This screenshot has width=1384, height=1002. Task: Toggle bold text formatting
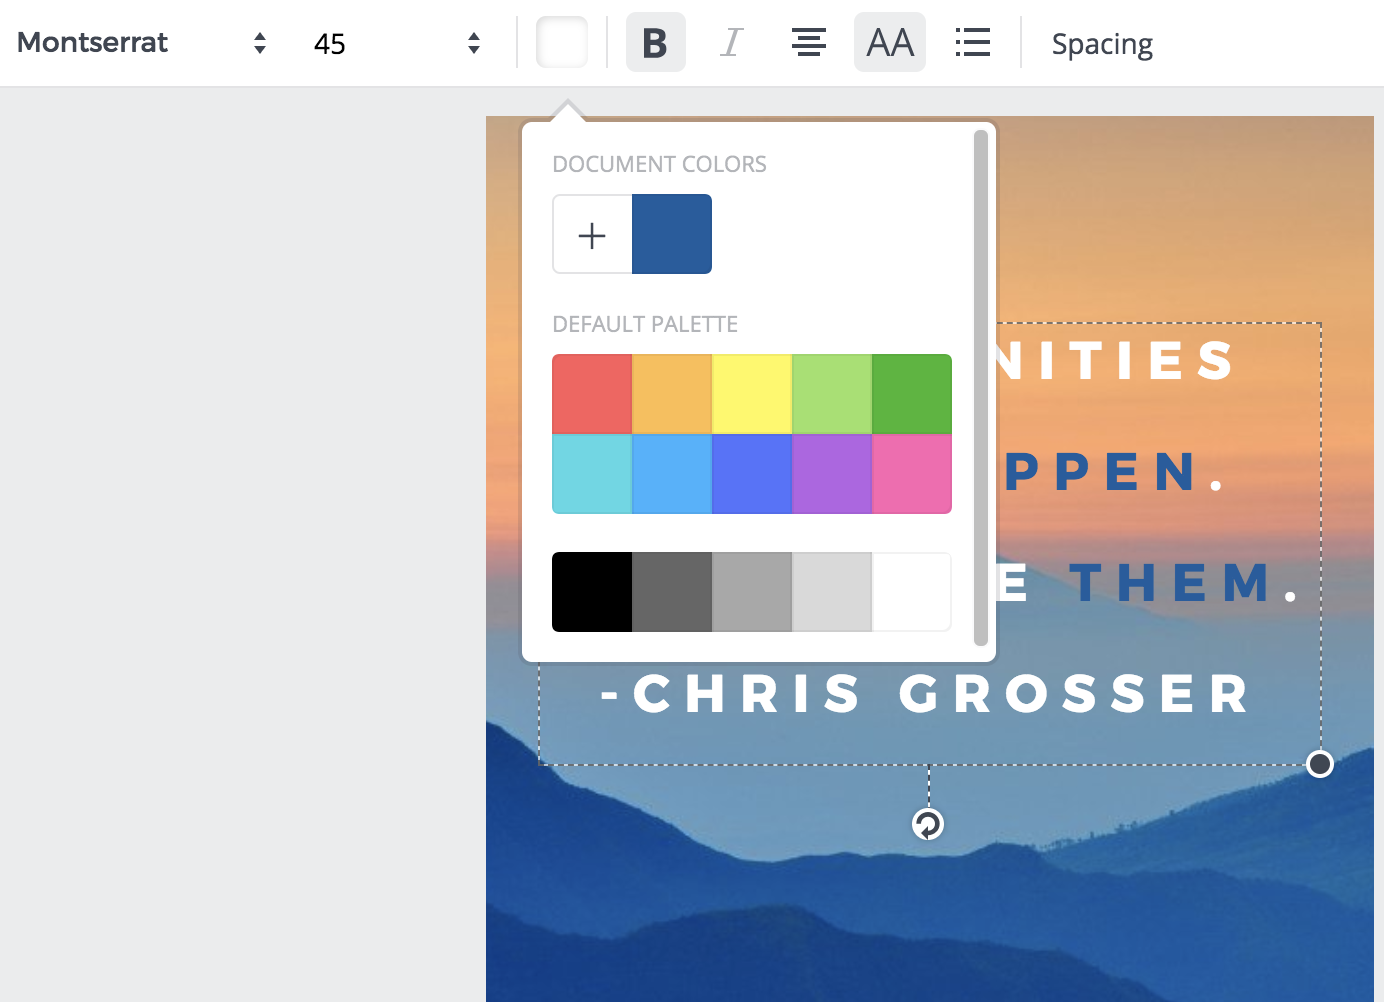pyautogui.click(x=655, y=43)
